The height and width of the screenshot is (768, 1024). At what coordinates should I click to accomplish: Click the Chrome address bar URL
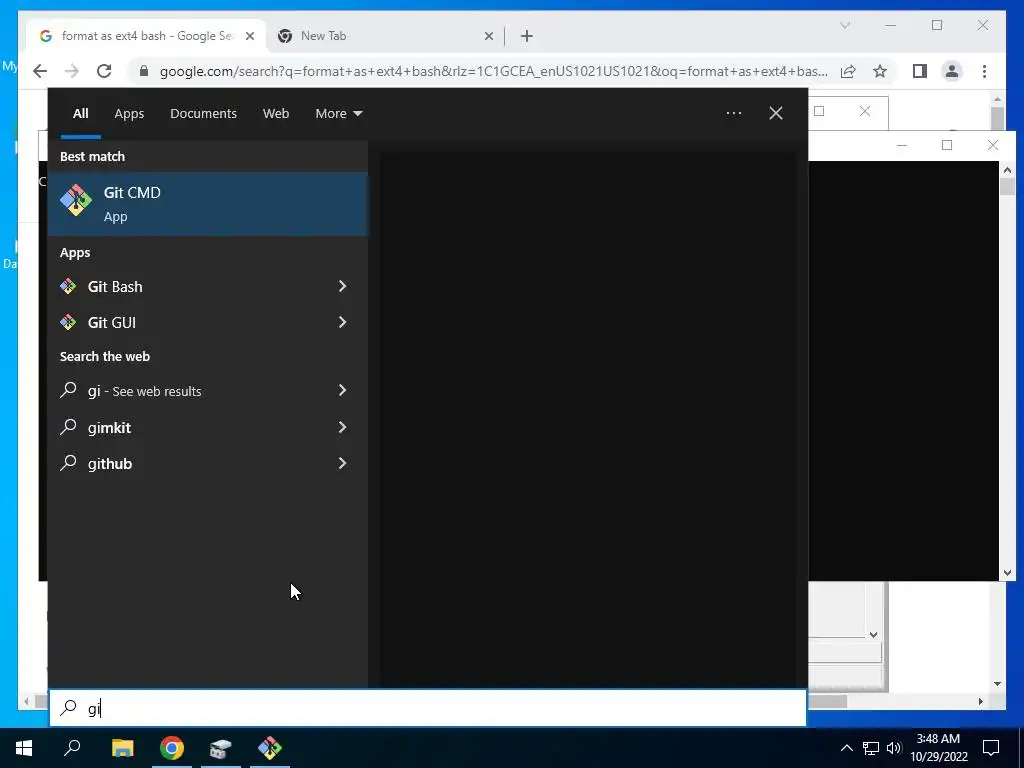pos(494,71)
